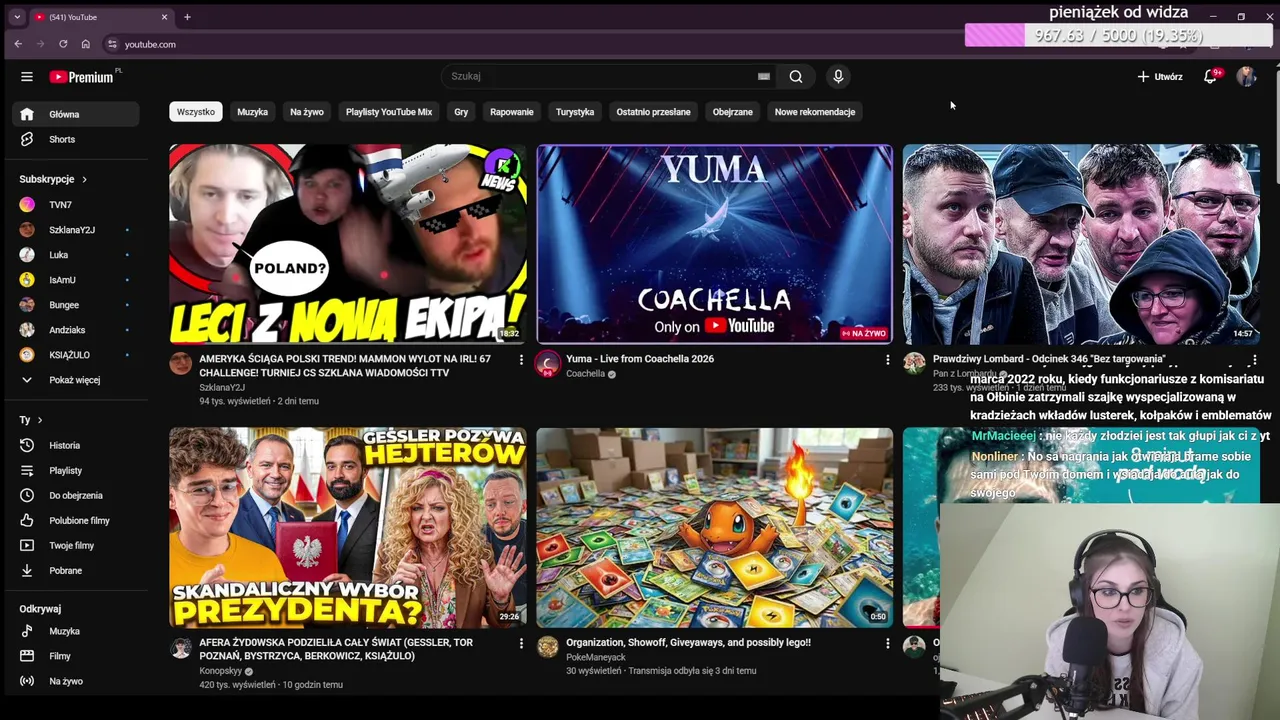Open the account avatar menu
1280x720 pixels.
pyautogui.click(x=1246, y=76)
